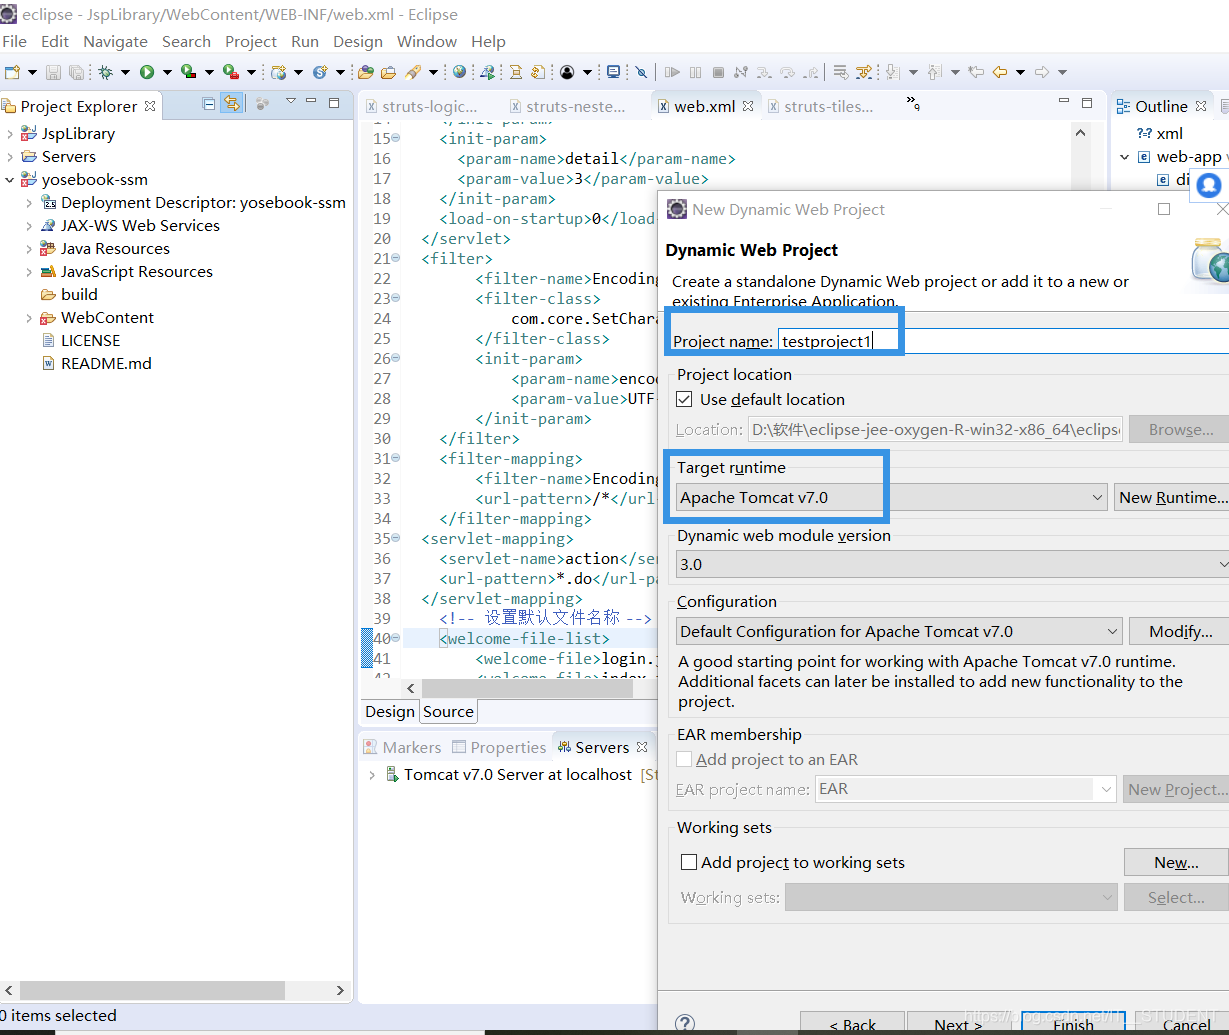1229x1035 pixels.
Task: Open the File menu
Action: (14, 41)
